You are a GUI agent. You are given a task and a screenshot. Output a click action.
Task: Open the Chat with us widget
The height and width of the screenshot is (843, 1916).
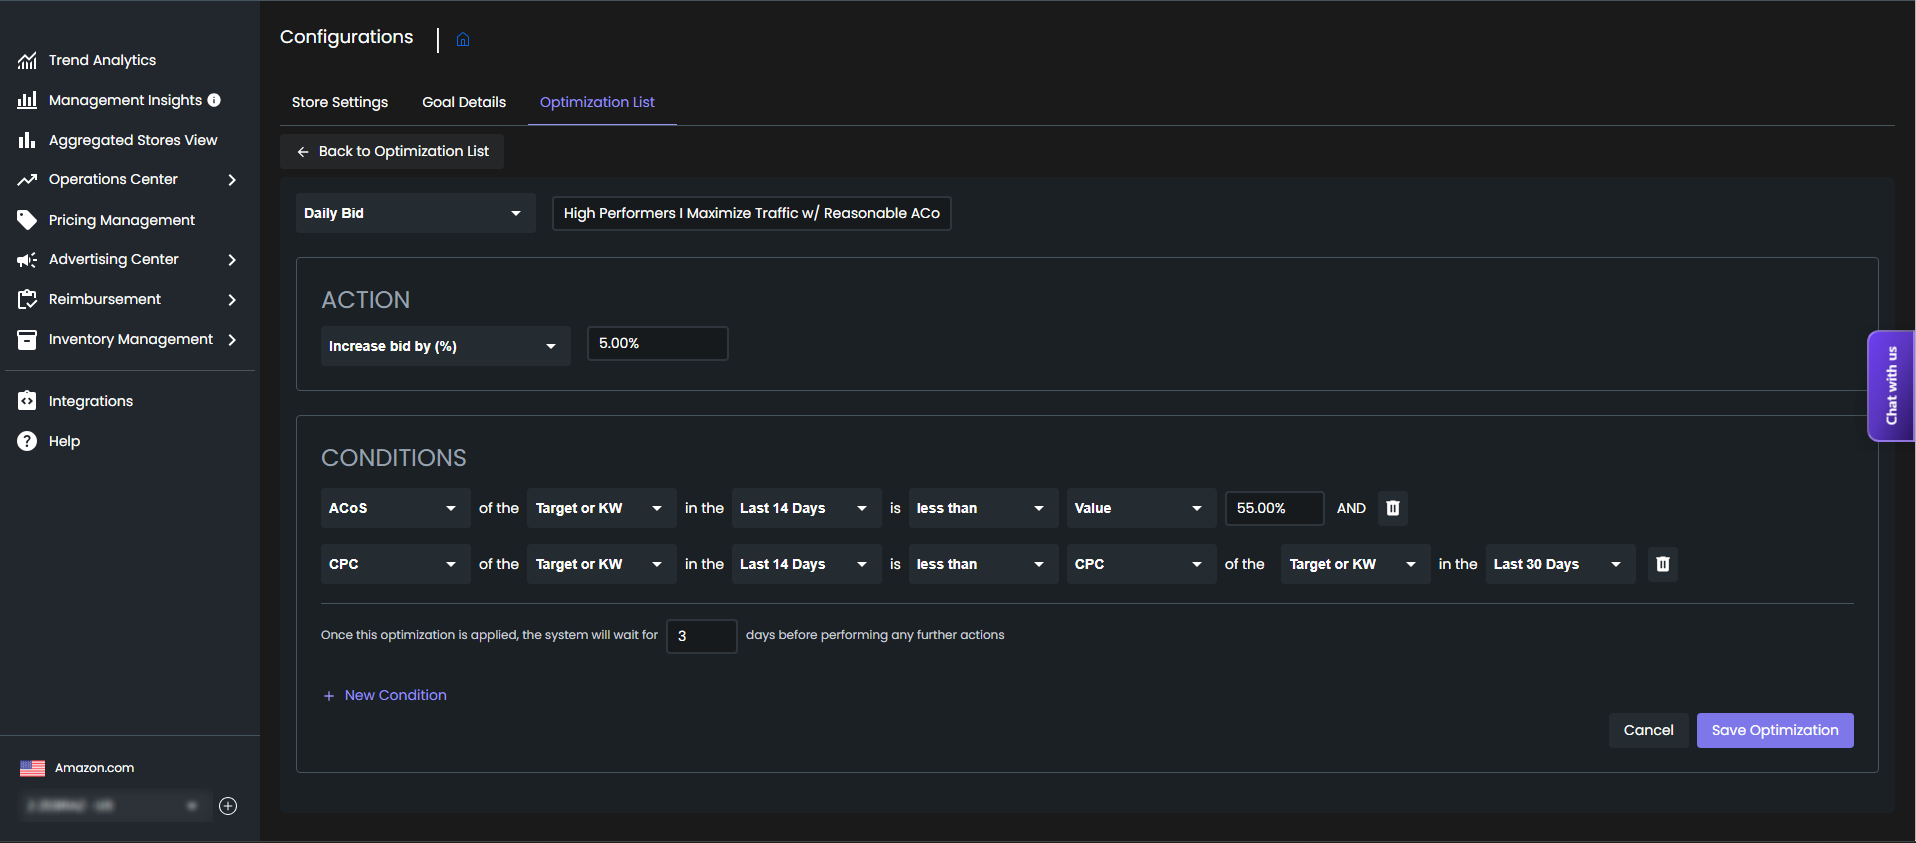[1890, 386]
